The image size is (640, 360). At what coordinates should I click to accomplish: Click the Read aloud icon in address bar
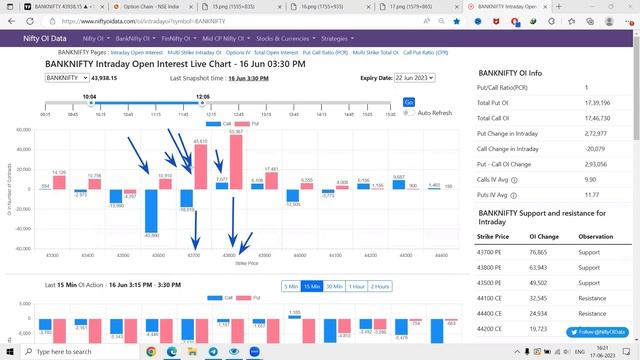427,21
